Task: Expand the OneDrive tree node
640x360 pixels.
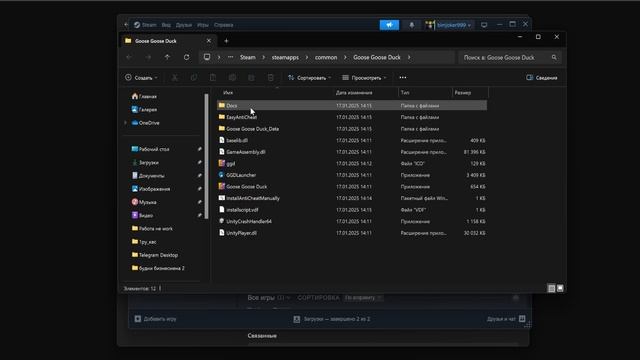Action: click(x=126, y=123)
